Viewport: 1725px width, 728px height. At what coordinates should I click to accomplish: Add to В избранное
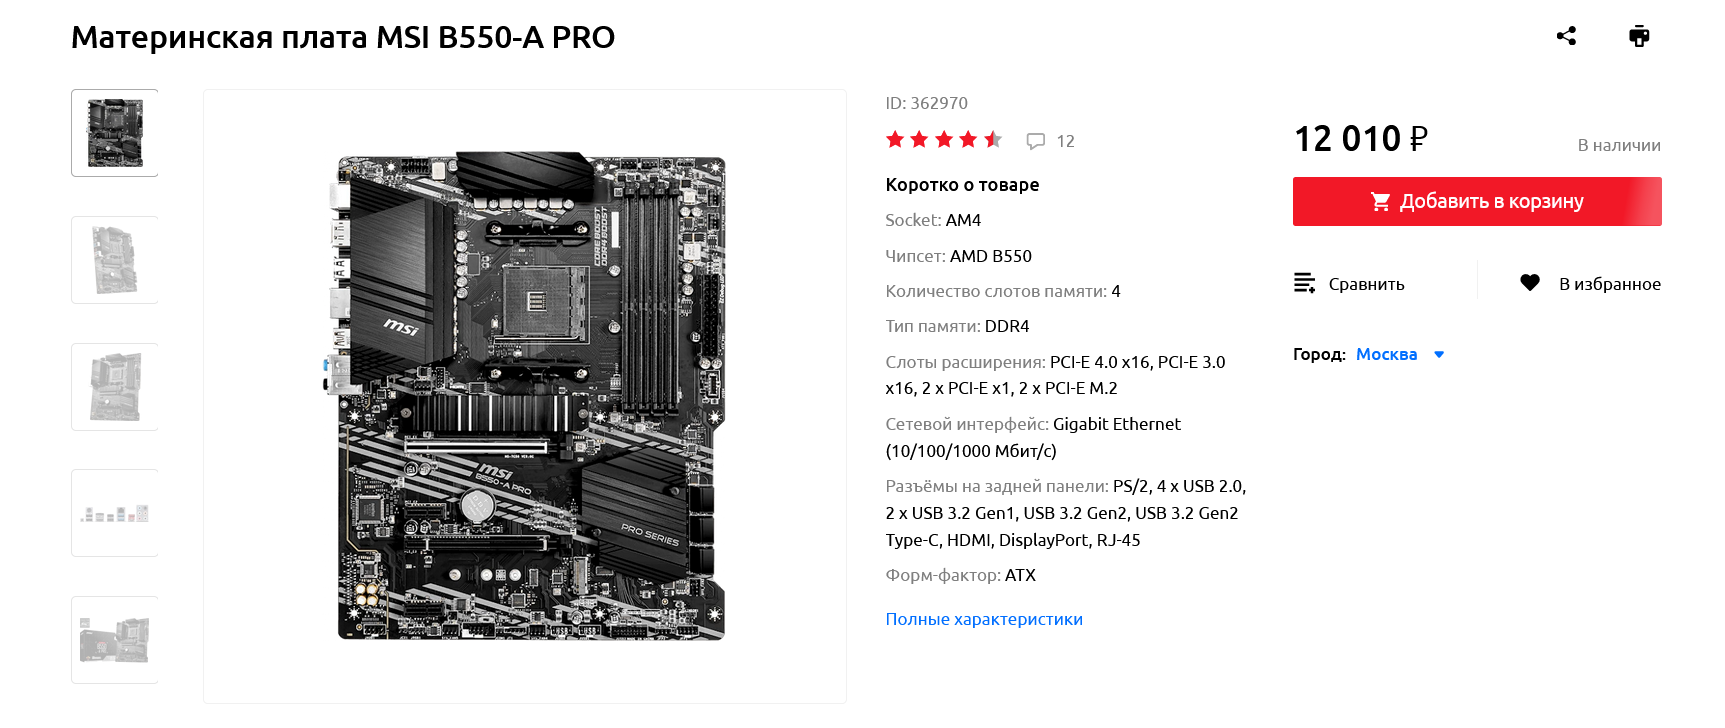coord(1609,284)
